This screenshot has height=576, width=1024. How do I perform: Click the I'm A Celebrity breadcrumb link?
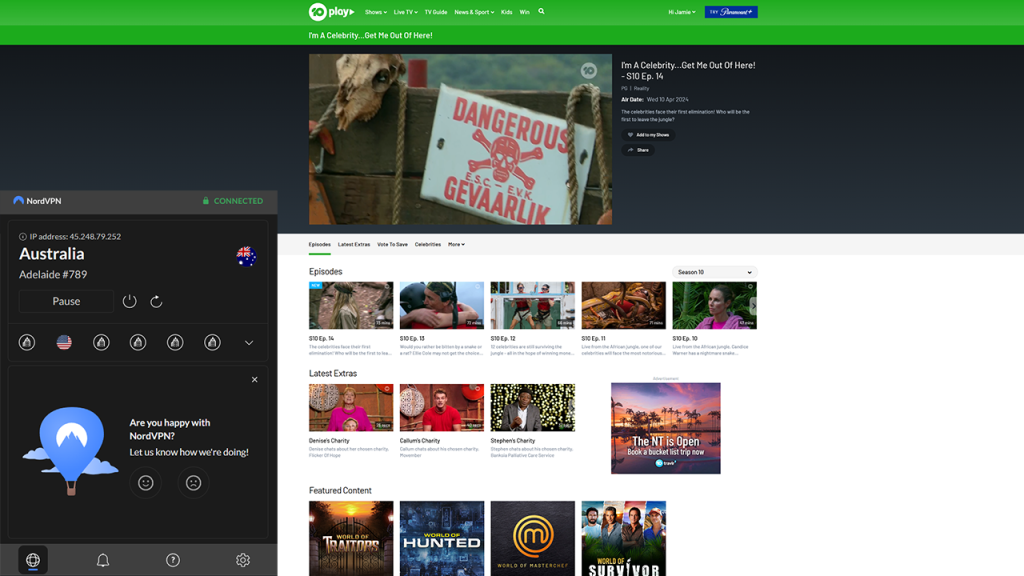[370, 35]
